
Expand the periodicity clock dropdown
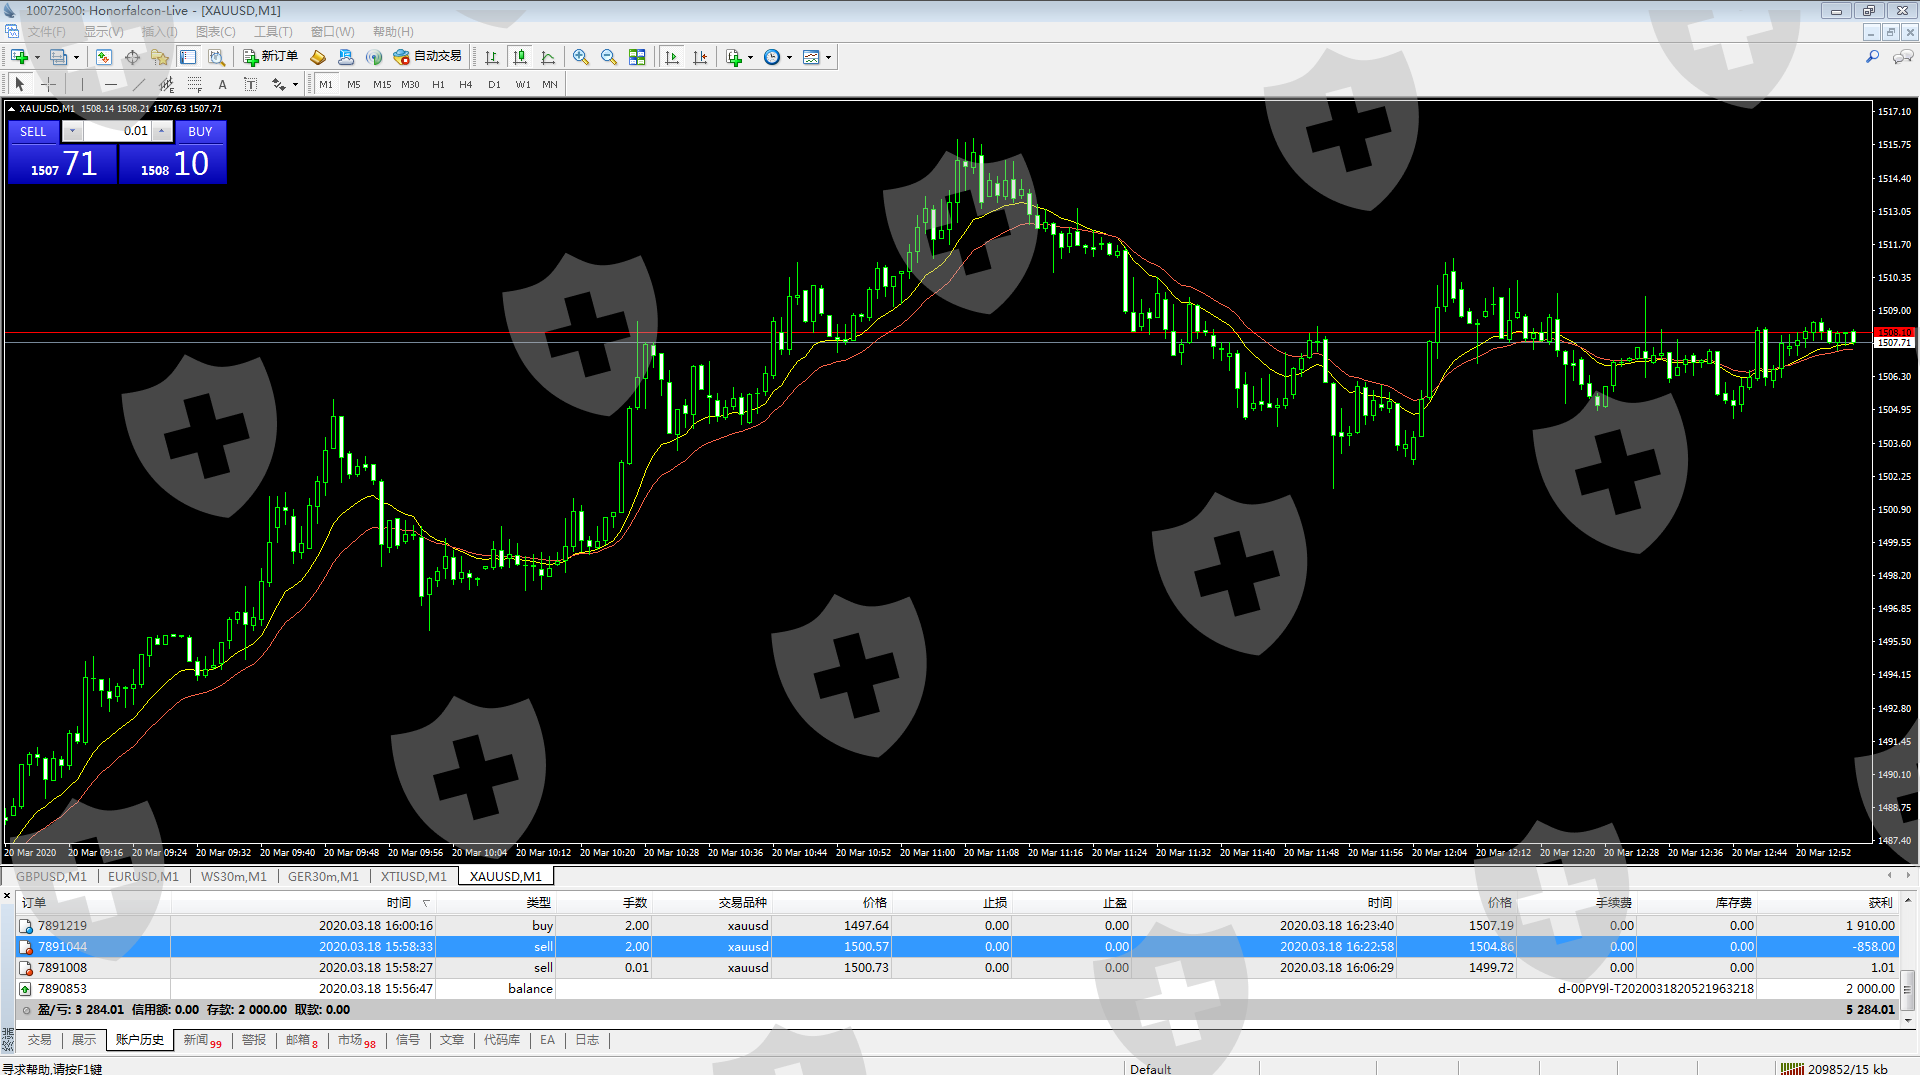point(789,58)
